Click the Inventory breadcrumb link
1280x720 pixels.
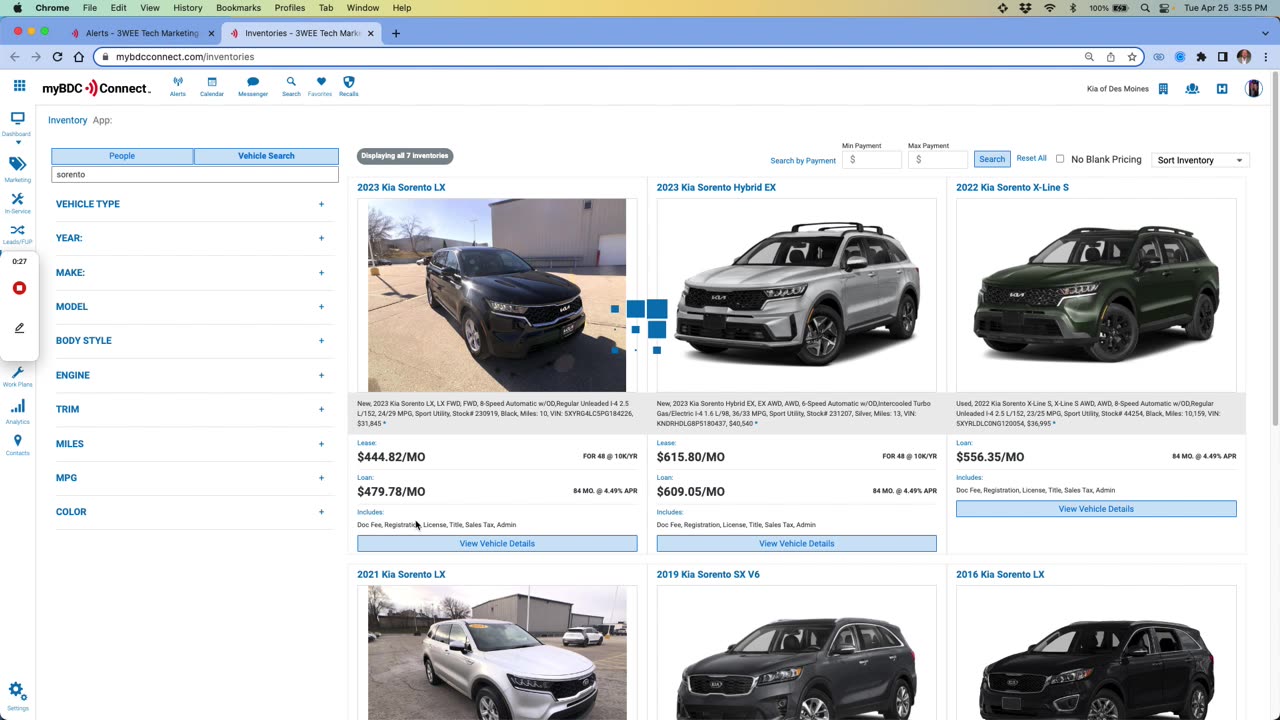click(x=68, y=120)
